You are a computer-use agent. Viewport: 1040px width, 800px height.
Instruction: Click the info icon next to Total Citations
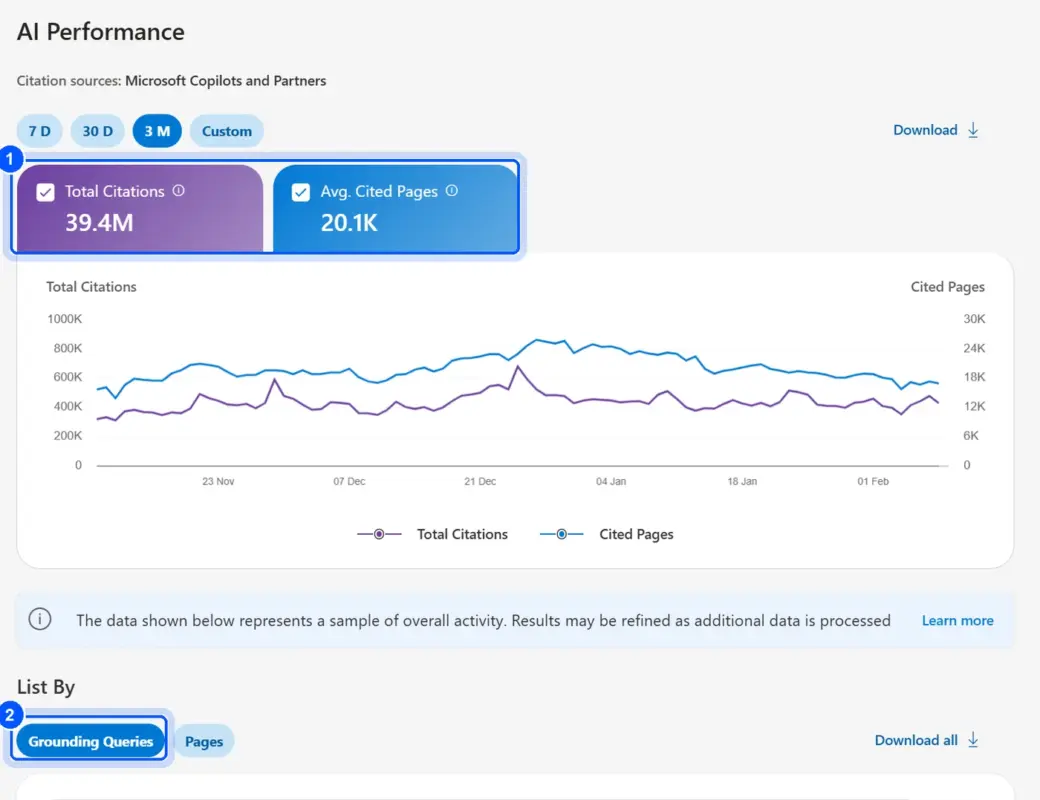[x=178, y=190]
